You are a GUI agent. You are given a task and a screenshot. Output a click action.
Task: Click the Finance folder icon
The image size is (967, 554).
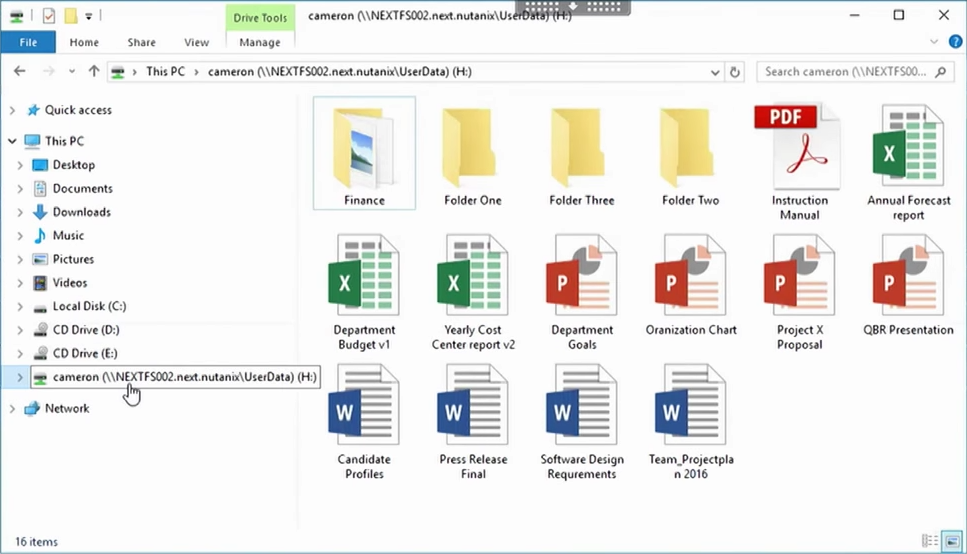364,148
